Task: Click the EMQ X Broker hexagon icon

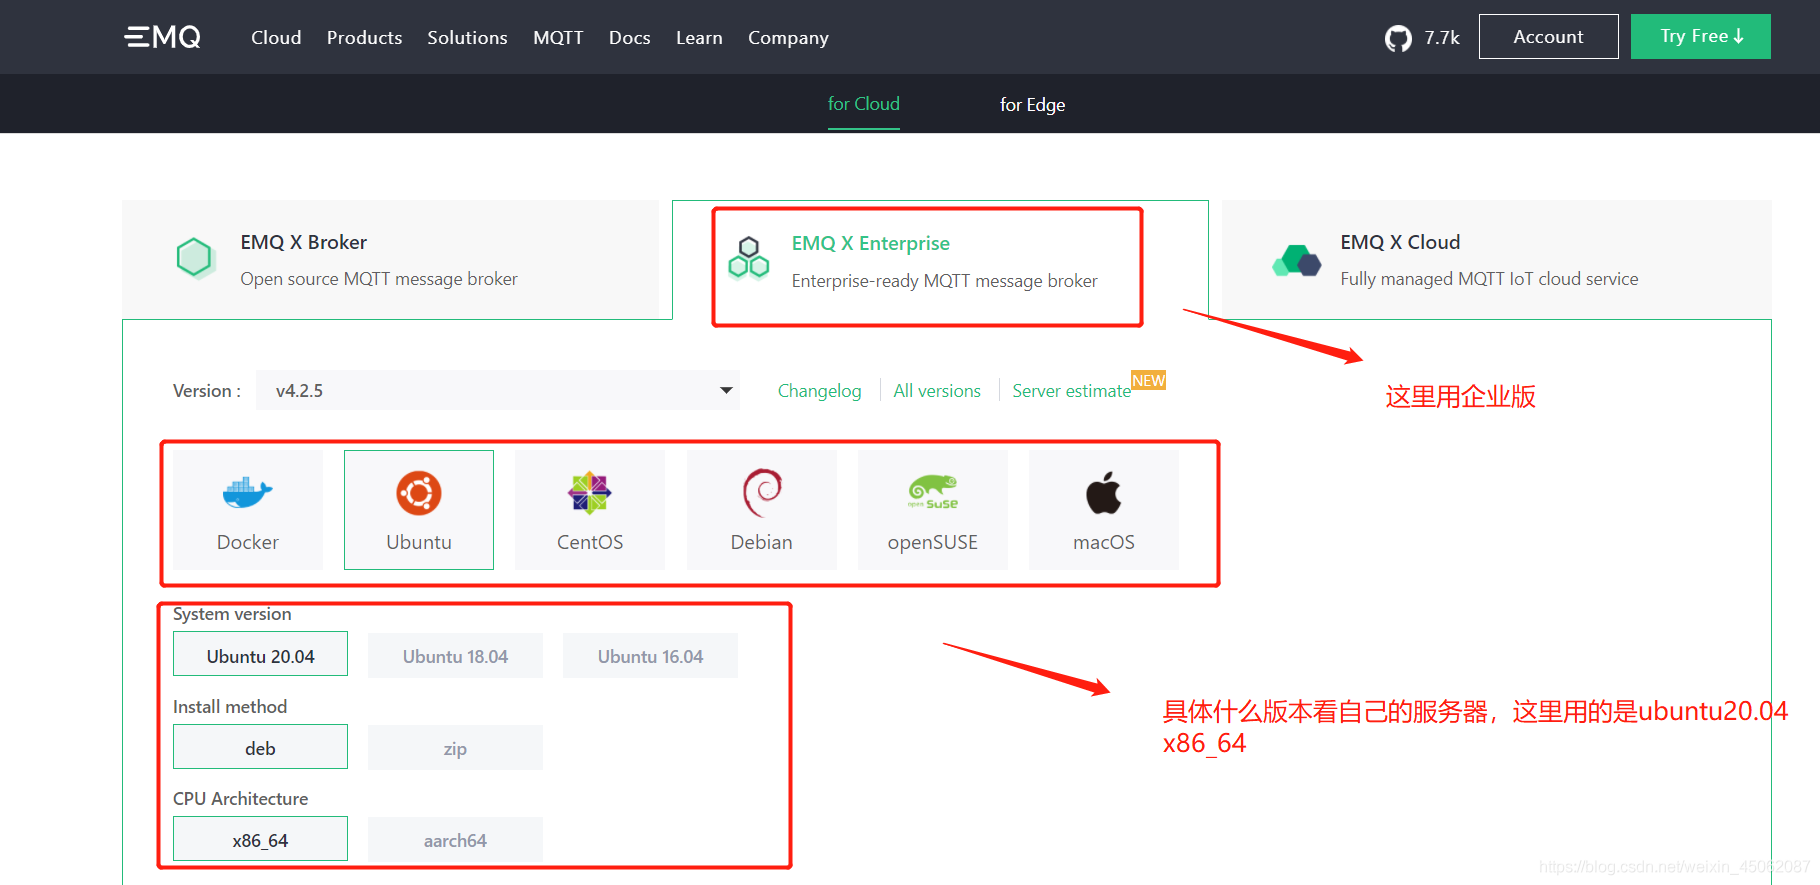Action: (194, 258)
